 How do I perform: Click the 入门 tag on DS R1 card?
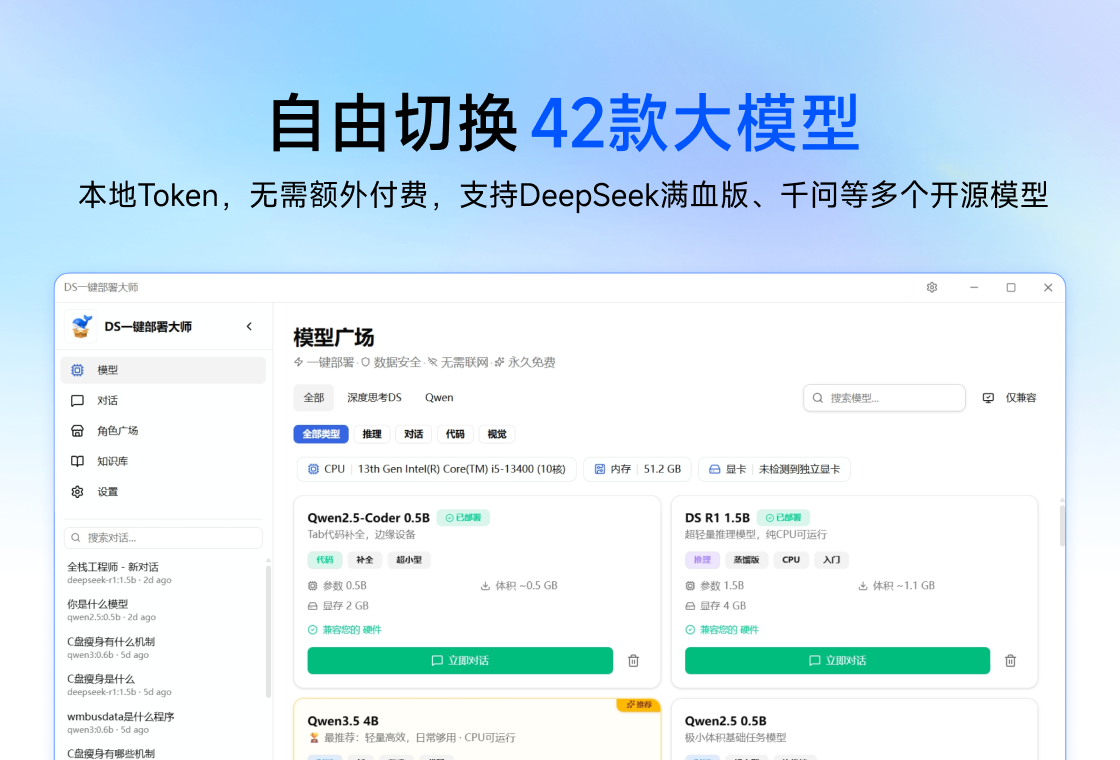pos(831,560)
